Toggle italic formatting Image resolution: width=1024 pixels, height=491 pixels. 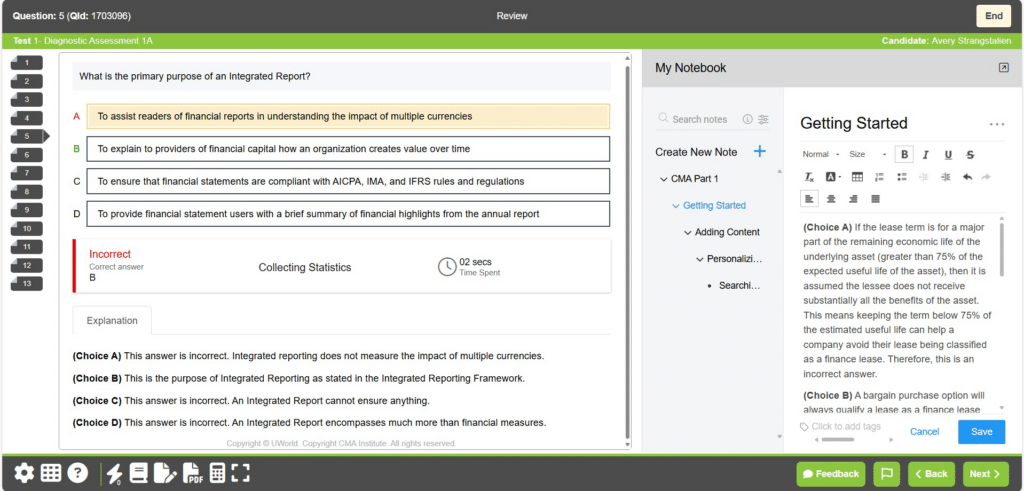pyautogui.click(x=925, y=155)
